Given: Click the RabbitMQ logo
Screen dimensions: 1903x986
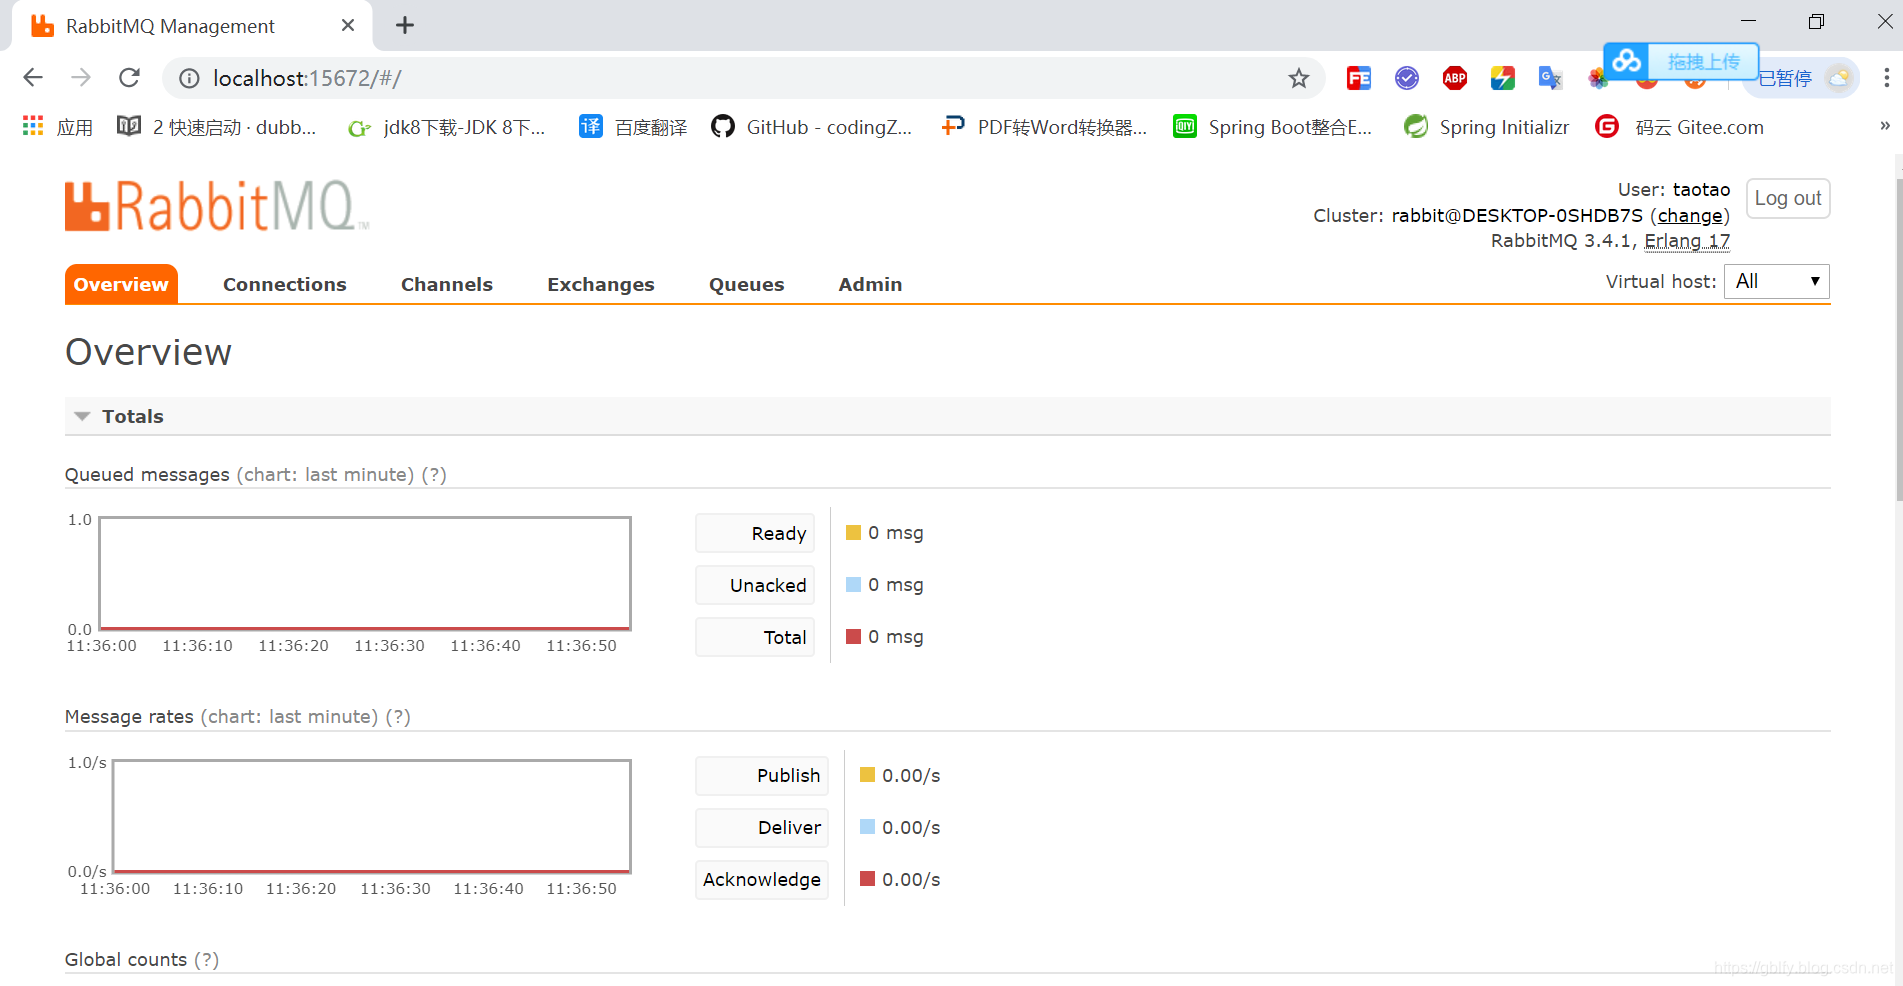Looking at the screenshot, I should [x=216, y=206].
